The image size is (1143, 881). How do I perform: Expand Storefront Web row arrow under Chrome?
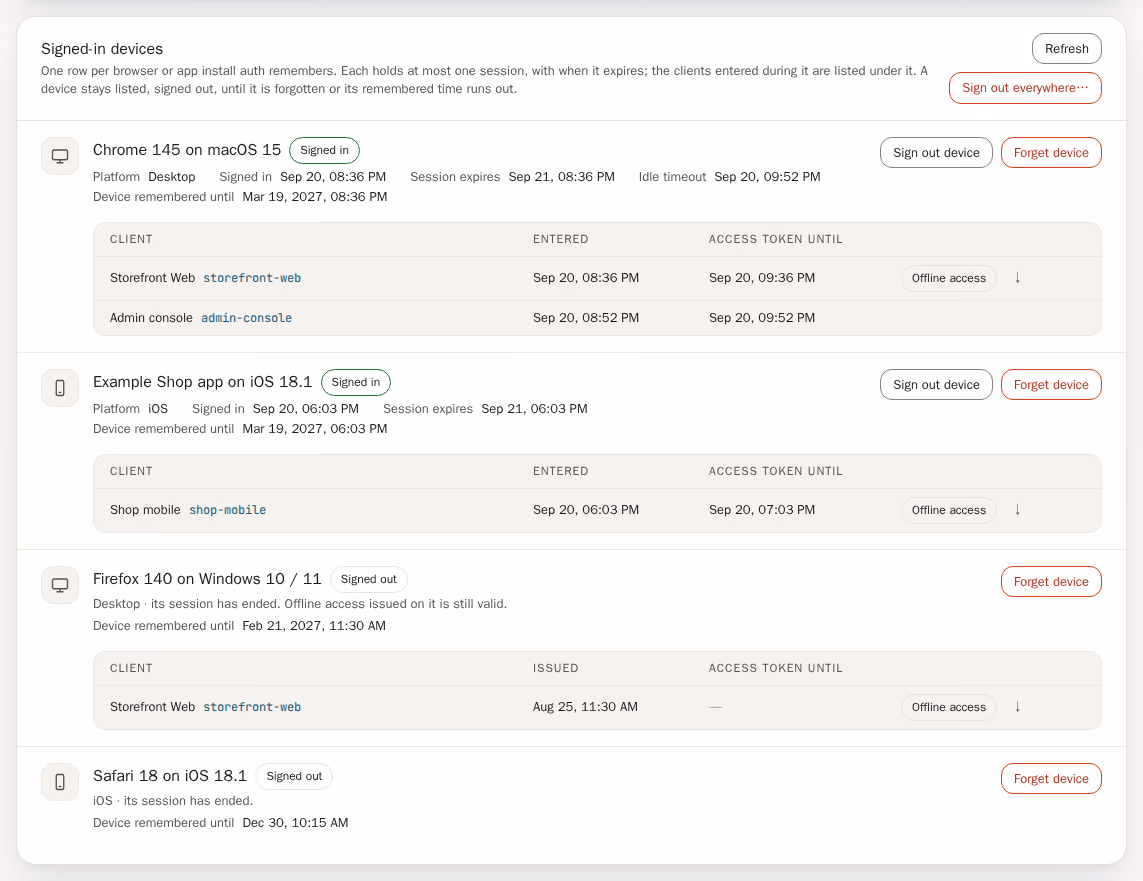click(x=1018, y=278)
